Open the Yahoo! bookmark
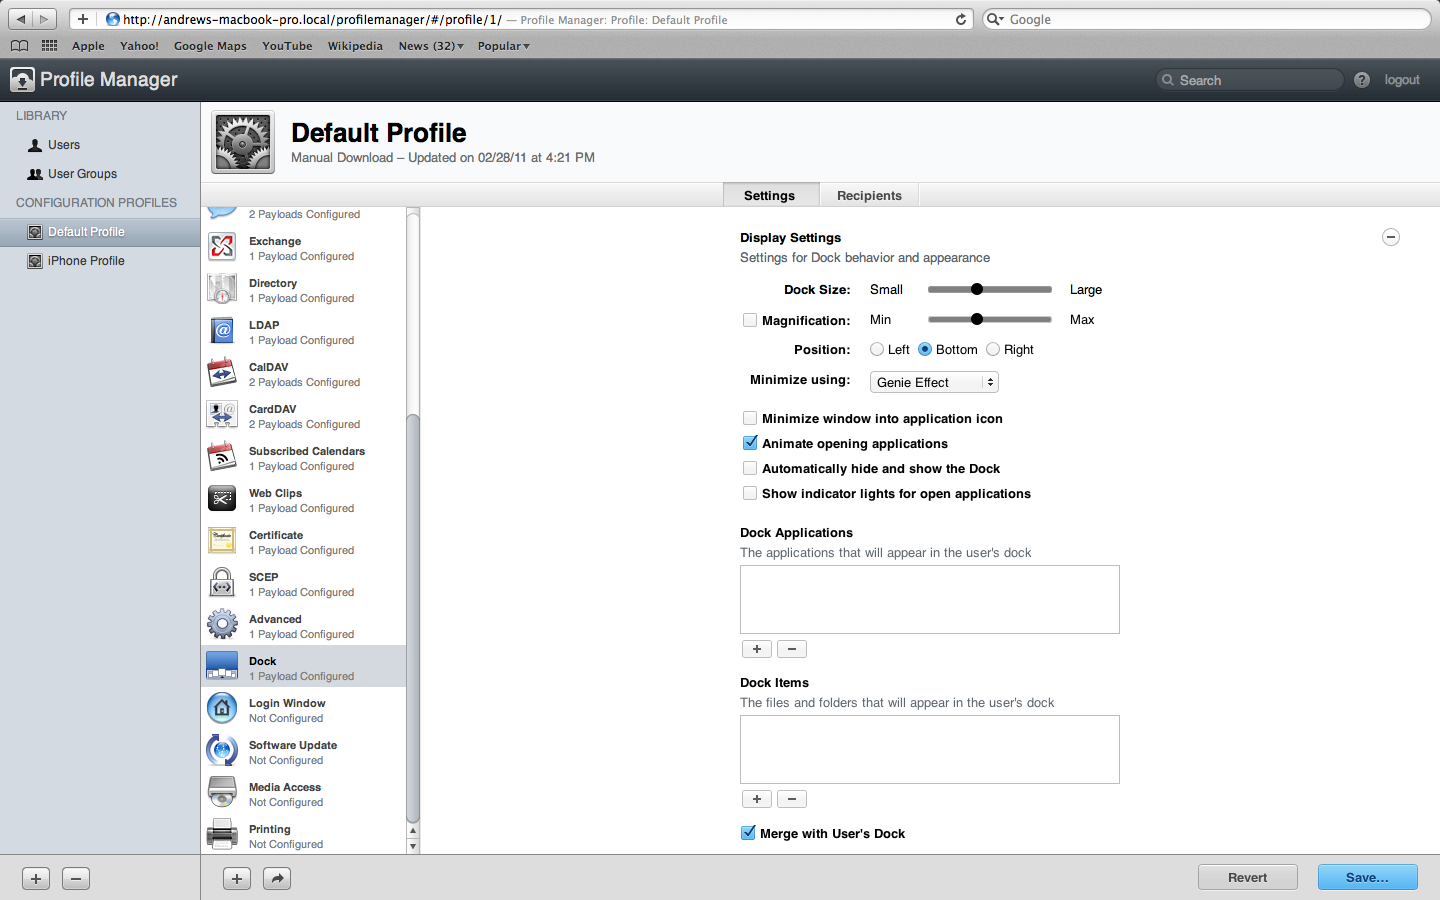This screenshot has height=900, width=1440. 139,46
